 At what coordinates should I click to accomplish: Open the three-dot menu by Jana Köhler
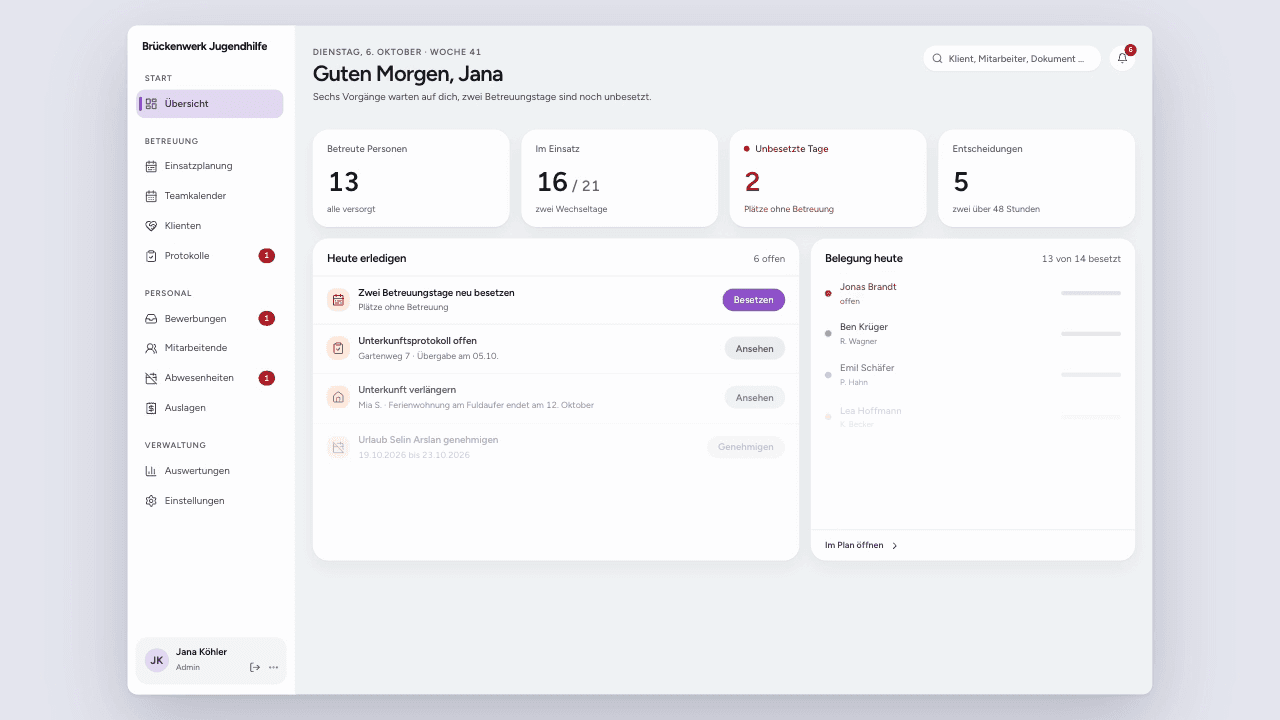tap(273, 667)
